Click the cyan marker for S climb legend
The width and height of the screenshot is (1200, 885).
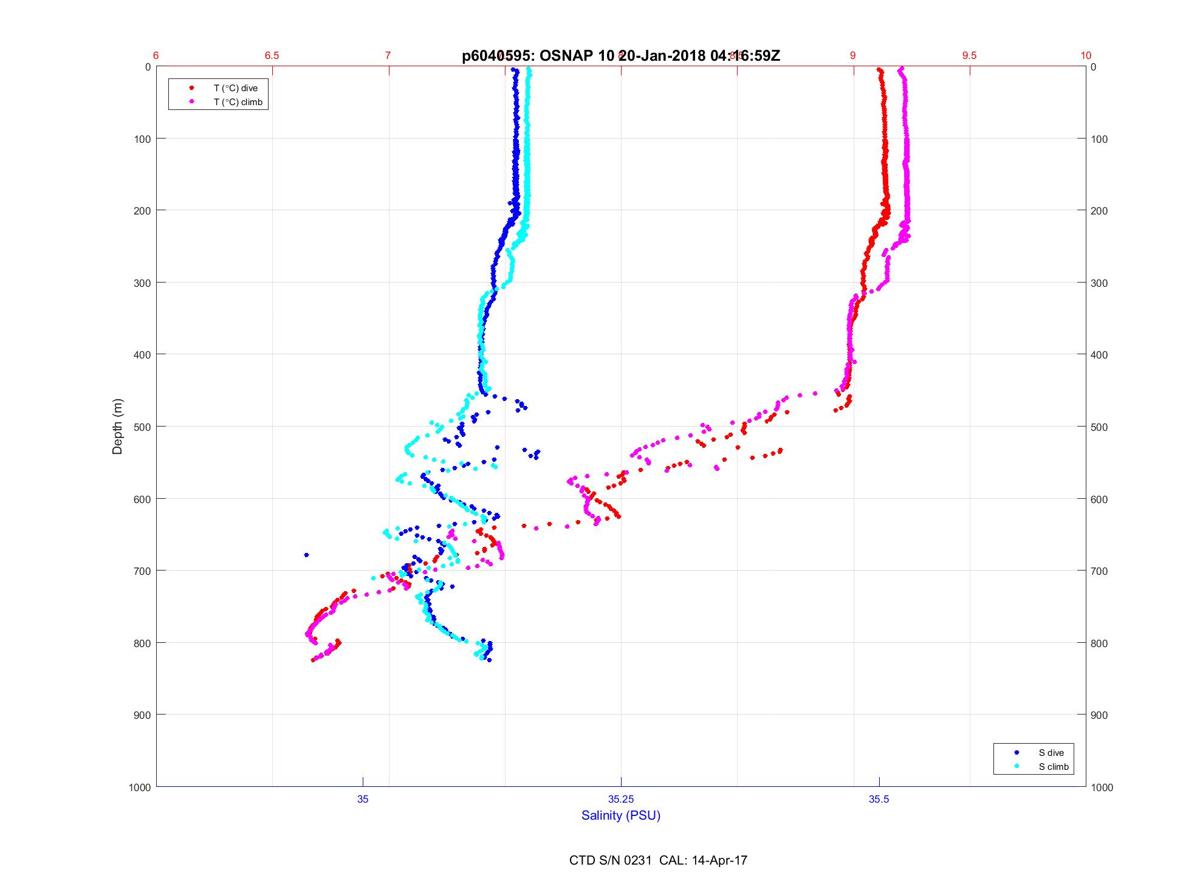coord(1016,767)
